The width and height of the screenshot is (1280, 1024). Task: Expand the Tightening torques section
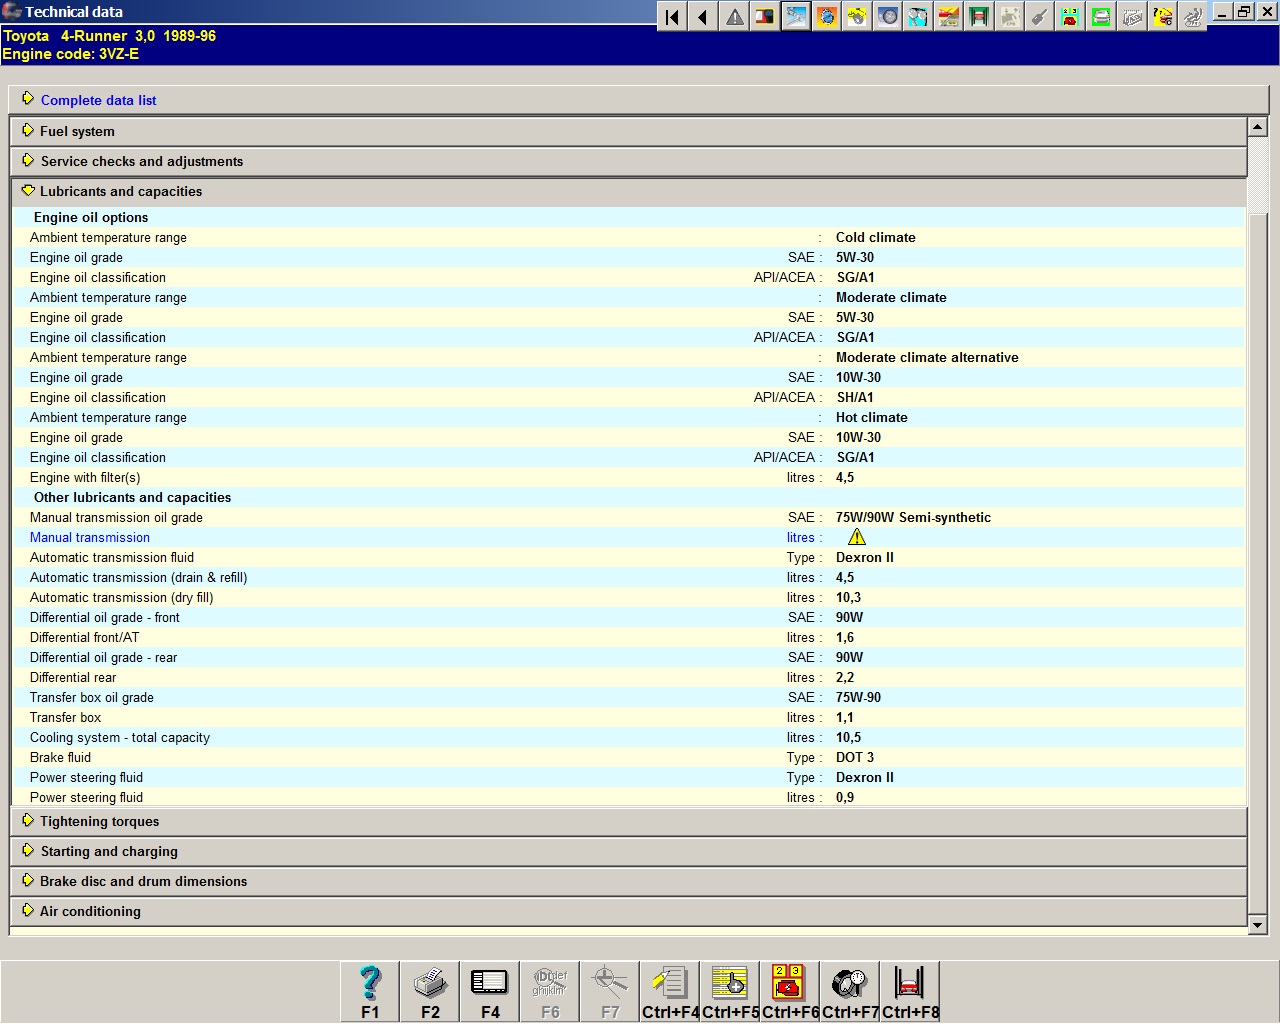(99, 821)
